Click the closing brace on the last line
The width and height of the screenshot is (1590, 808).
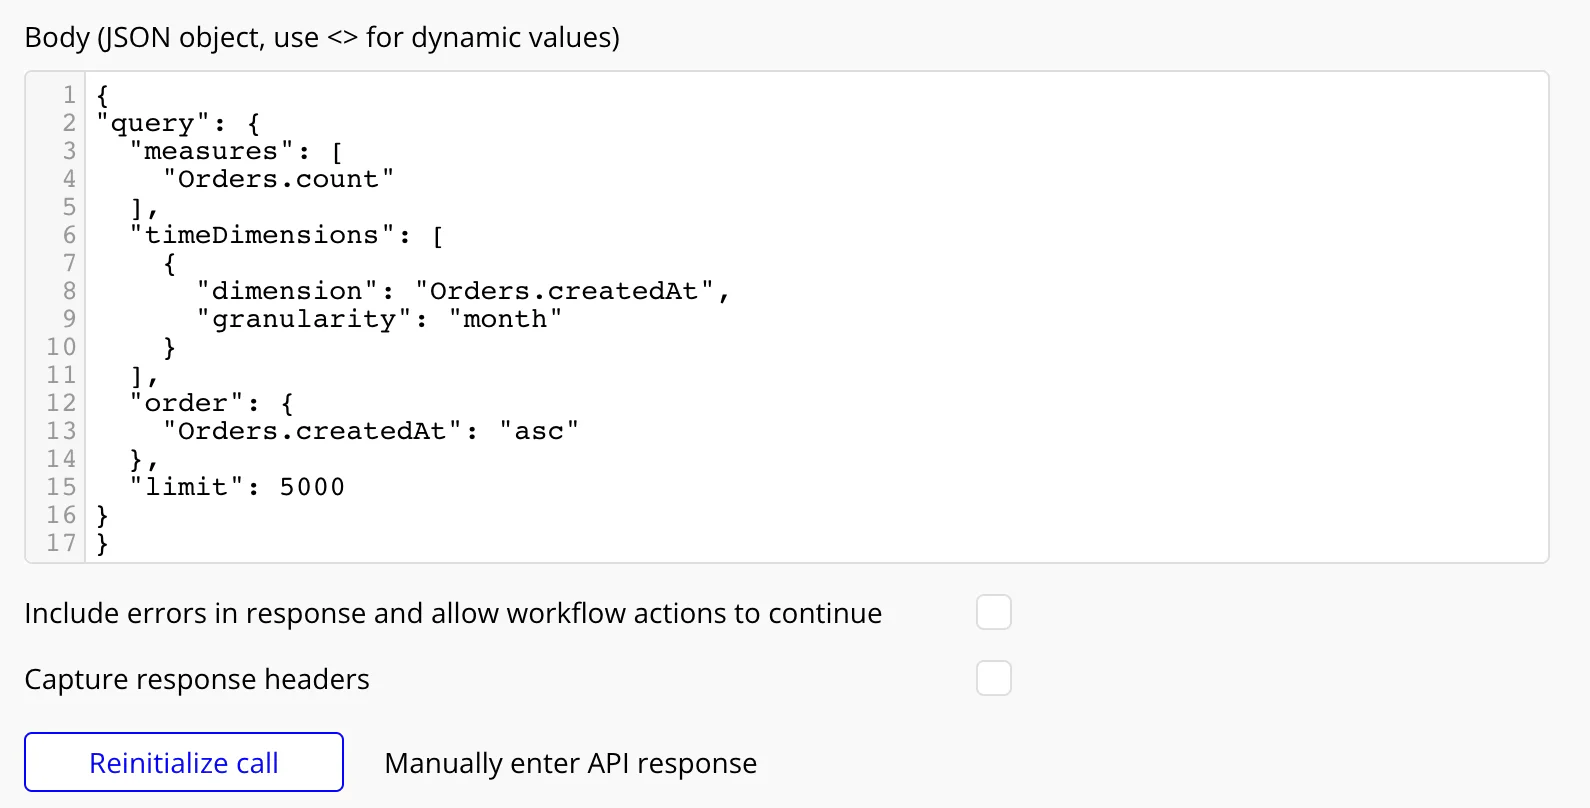pyautogui.click(x=102, y=543)
